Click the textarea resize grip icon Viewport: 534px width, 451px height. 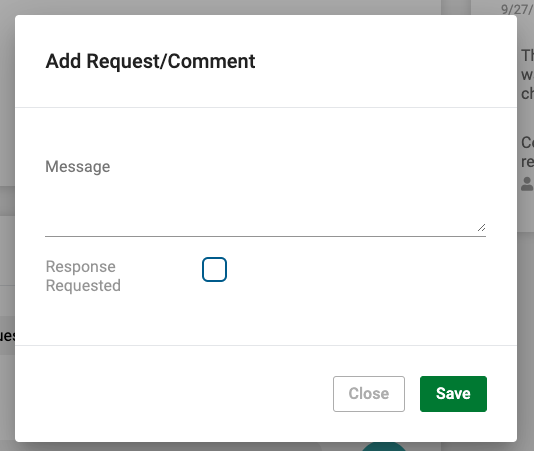point(481,227)
